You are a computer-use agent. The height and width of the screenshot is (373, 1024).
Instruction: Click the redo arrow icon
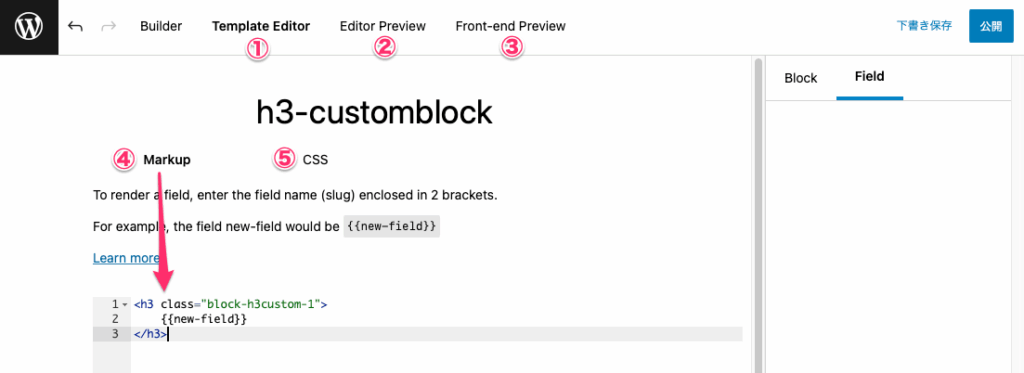(108, 27)
